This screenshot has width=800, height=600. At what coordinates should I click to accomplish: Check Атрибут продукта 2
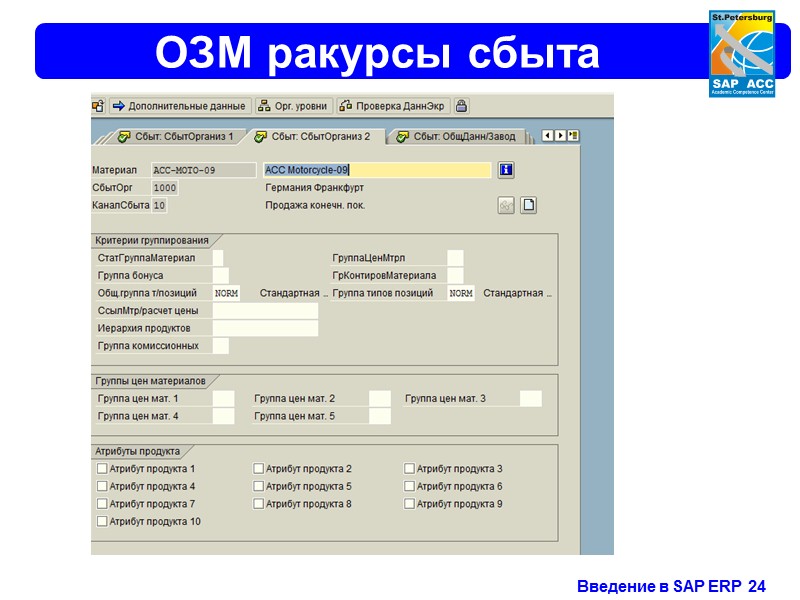(x=259, y=468)
